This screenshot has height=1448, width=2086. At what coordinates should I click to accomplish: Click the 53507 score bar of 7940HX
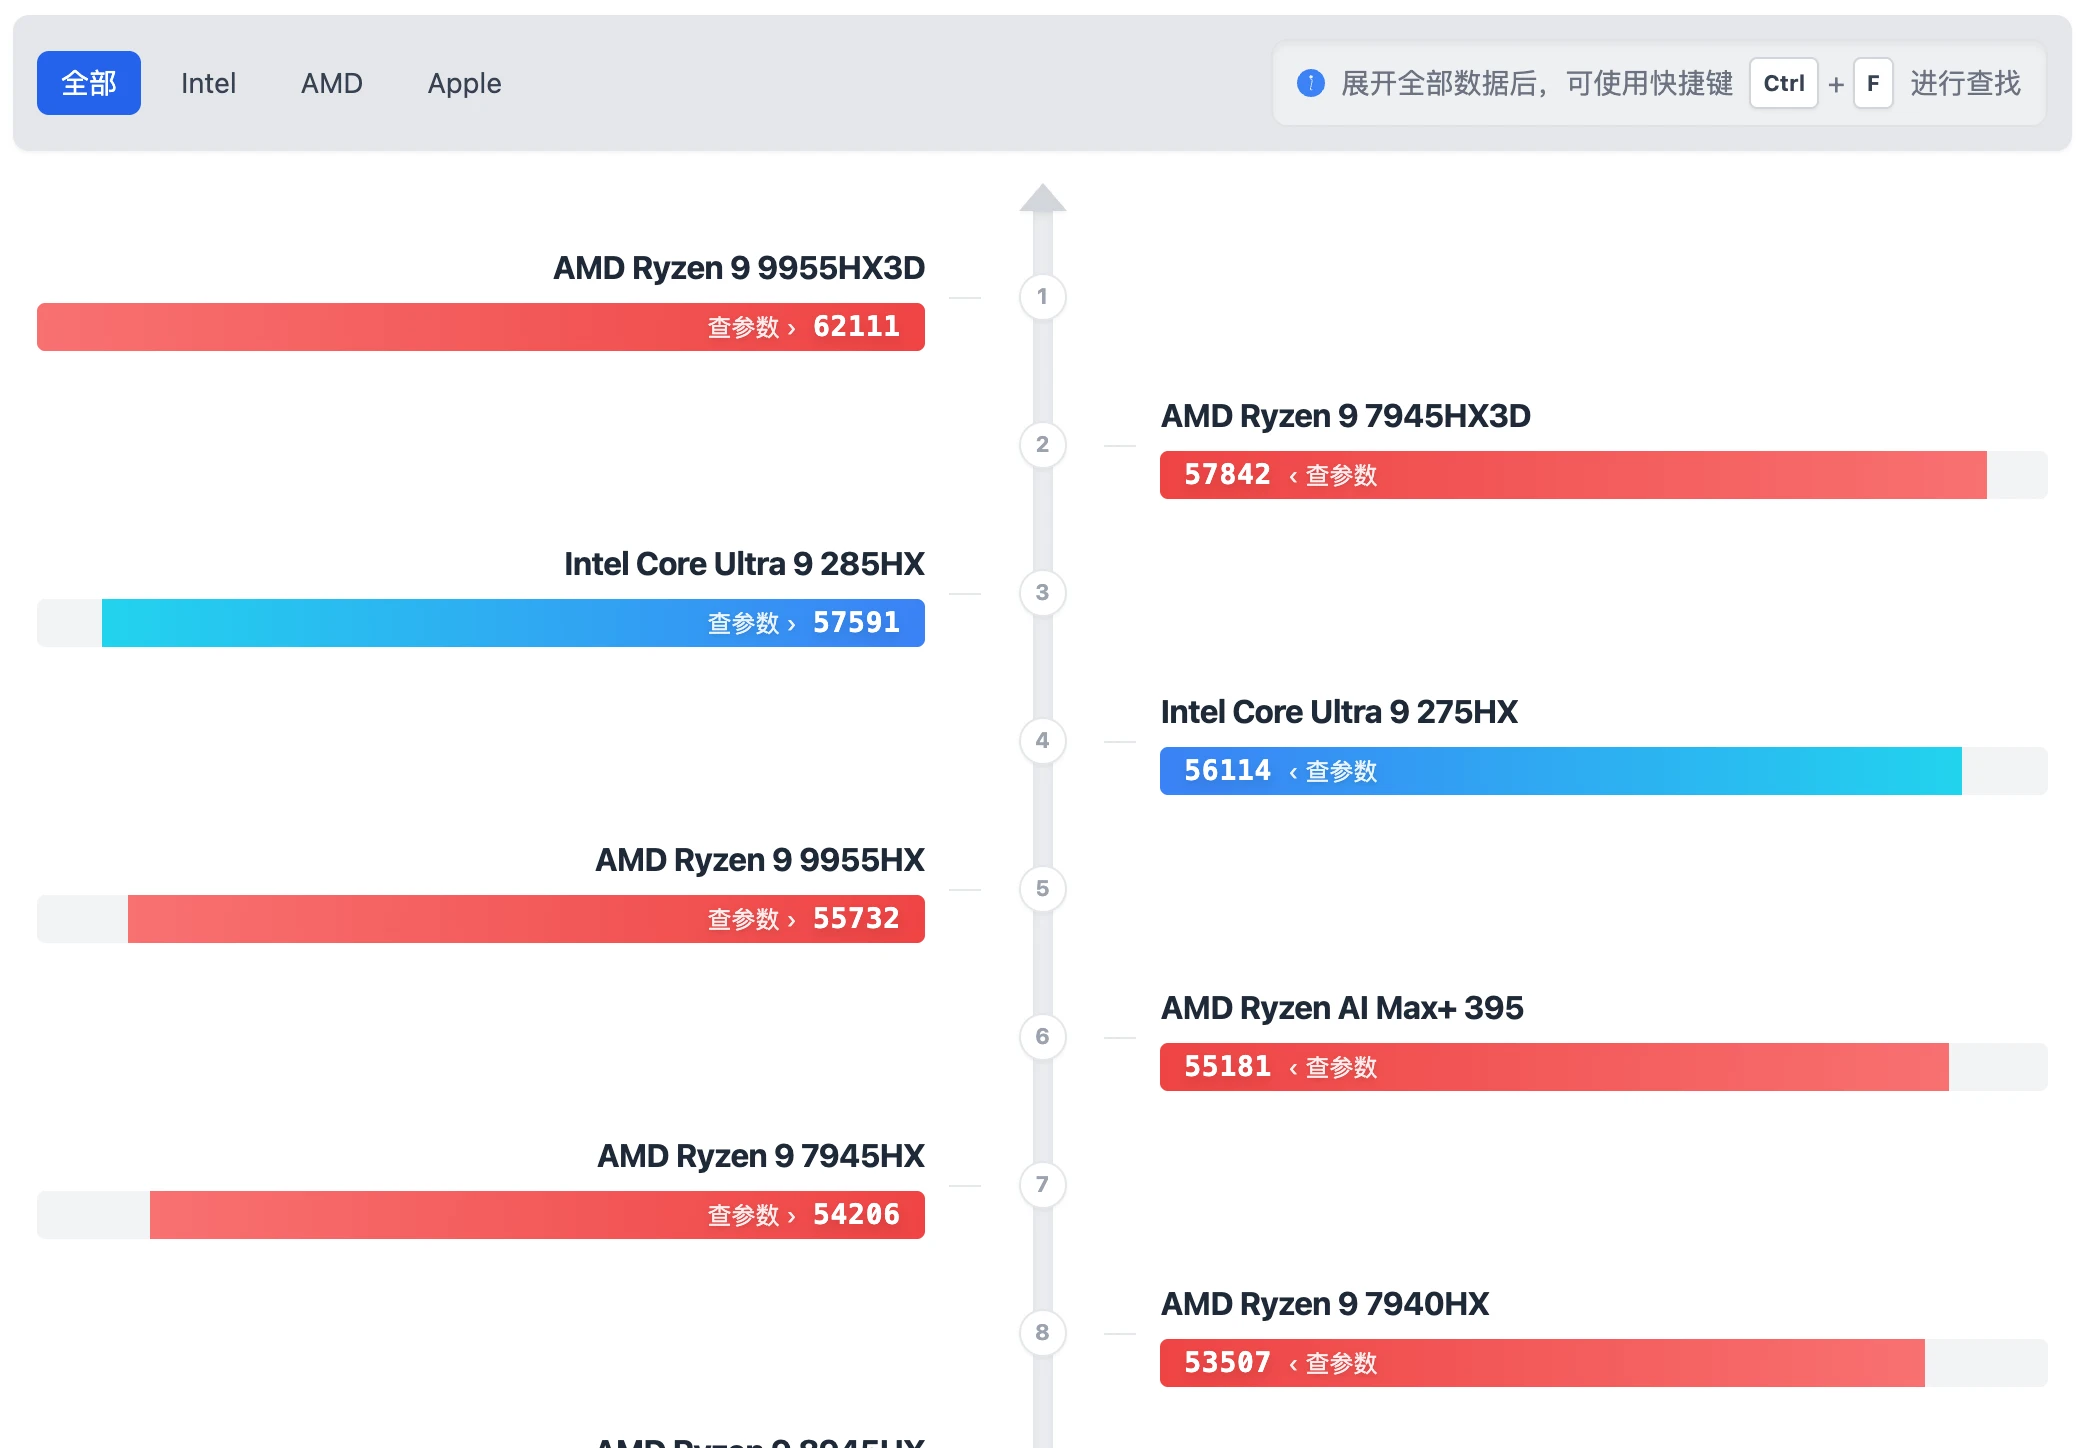(x=1600, y=1363)
